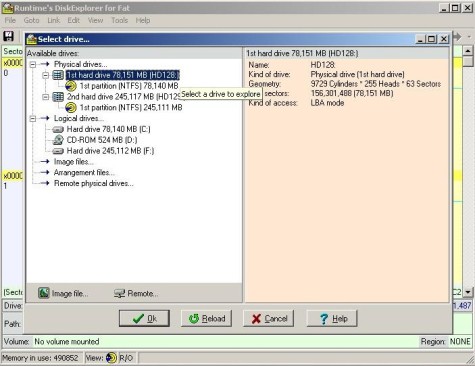Select 1st partition (NTFS) 245,111 MB

pos(131,108)
